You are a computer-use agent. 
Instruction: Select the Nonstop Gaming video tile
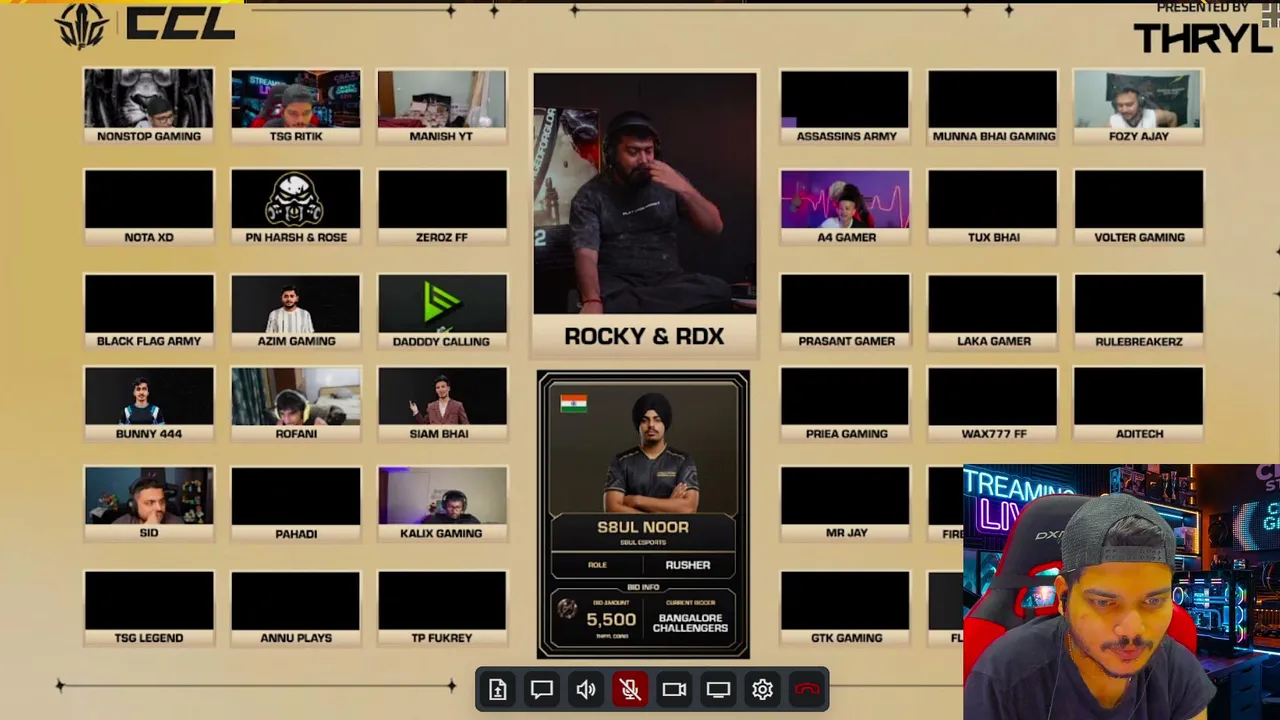(x=149, y=107)
